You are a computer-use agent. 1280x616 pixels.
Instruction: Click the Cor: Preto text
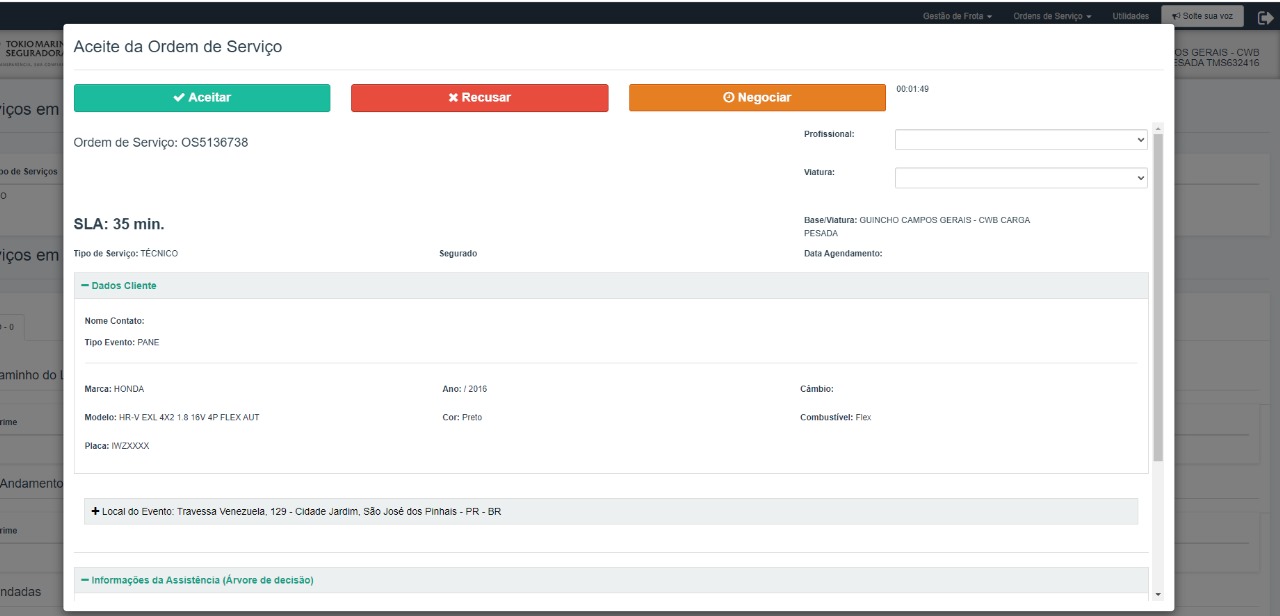tap(462, 417)
